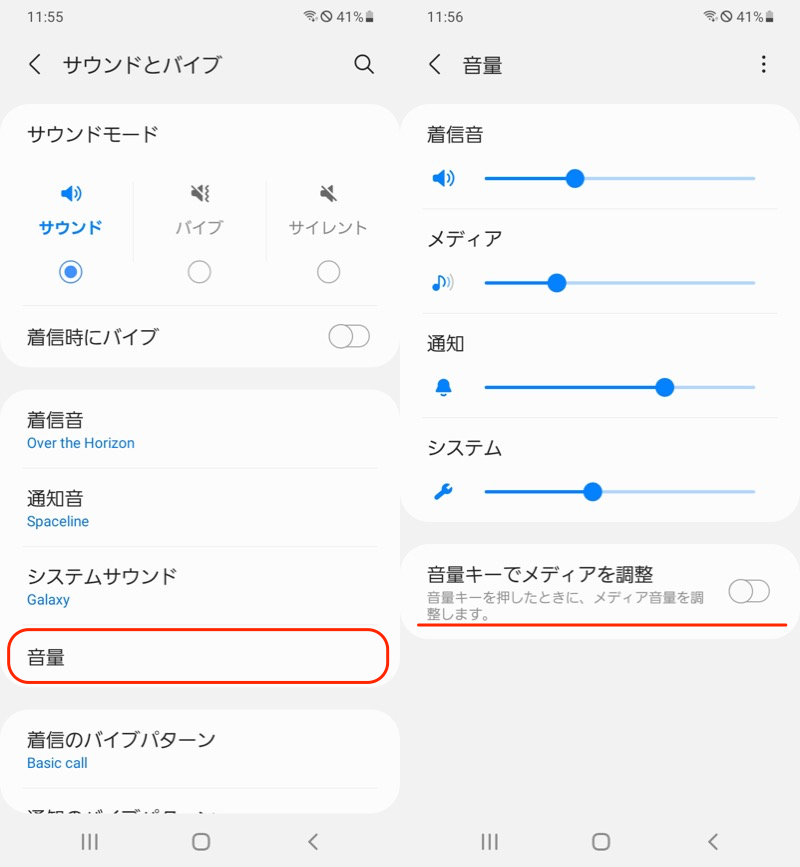Open 着信のバイブパターン Basic call
Image resolution: width=800 pixels, height=867 pixels.
(200, 749)
